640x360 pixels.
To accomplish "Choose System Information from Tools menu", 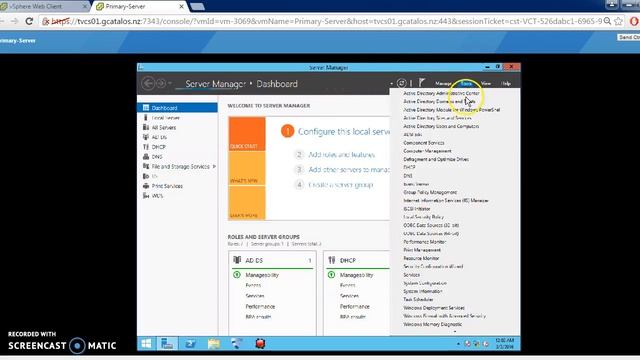I will [x=423, y=291].
